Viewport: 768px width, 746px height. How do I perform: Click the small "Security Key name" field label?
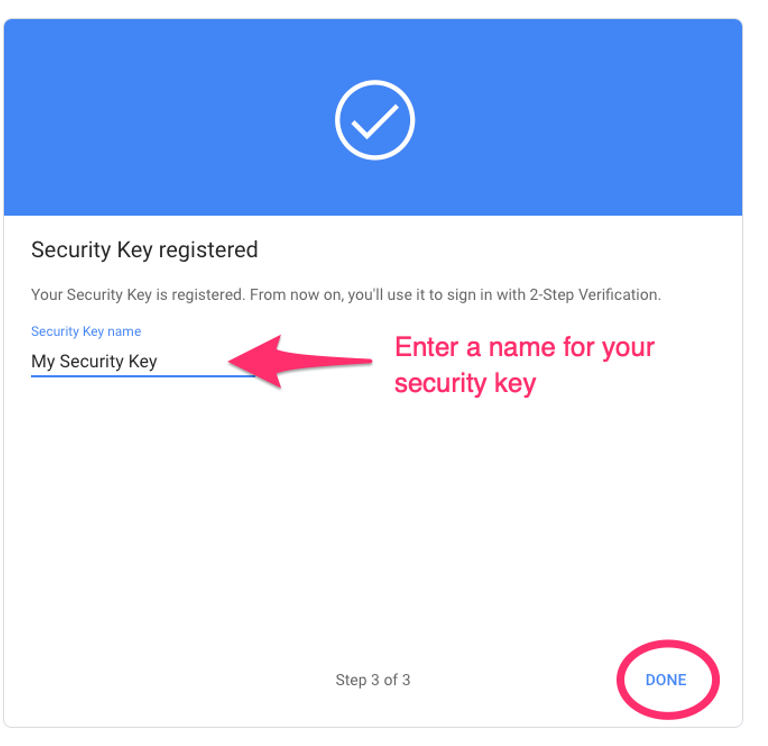[x=86, y=331]
